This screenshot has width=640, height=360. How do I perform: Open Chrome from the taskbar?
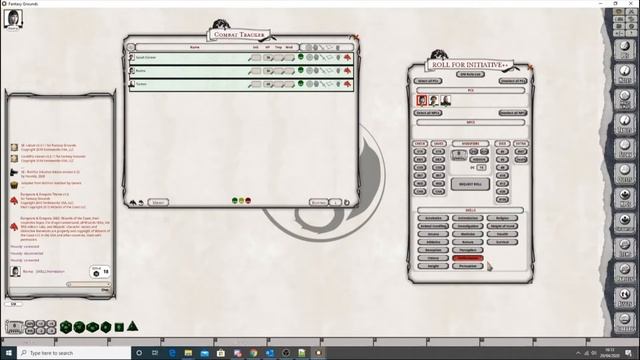(x=253, y=353)
